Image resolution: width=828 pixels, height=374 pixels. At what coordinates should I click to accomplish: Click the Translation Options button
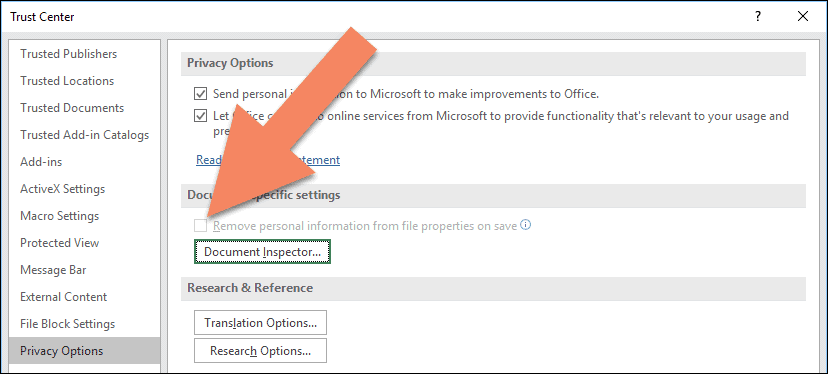(x=260, y=323)
